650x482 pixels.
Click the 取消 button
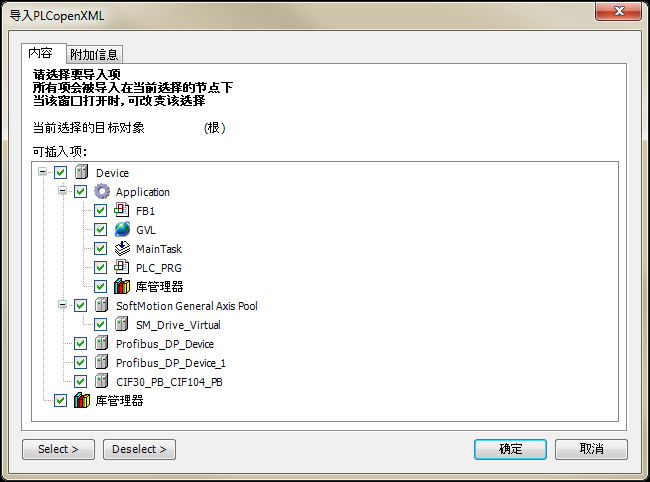tap(592, 449)
